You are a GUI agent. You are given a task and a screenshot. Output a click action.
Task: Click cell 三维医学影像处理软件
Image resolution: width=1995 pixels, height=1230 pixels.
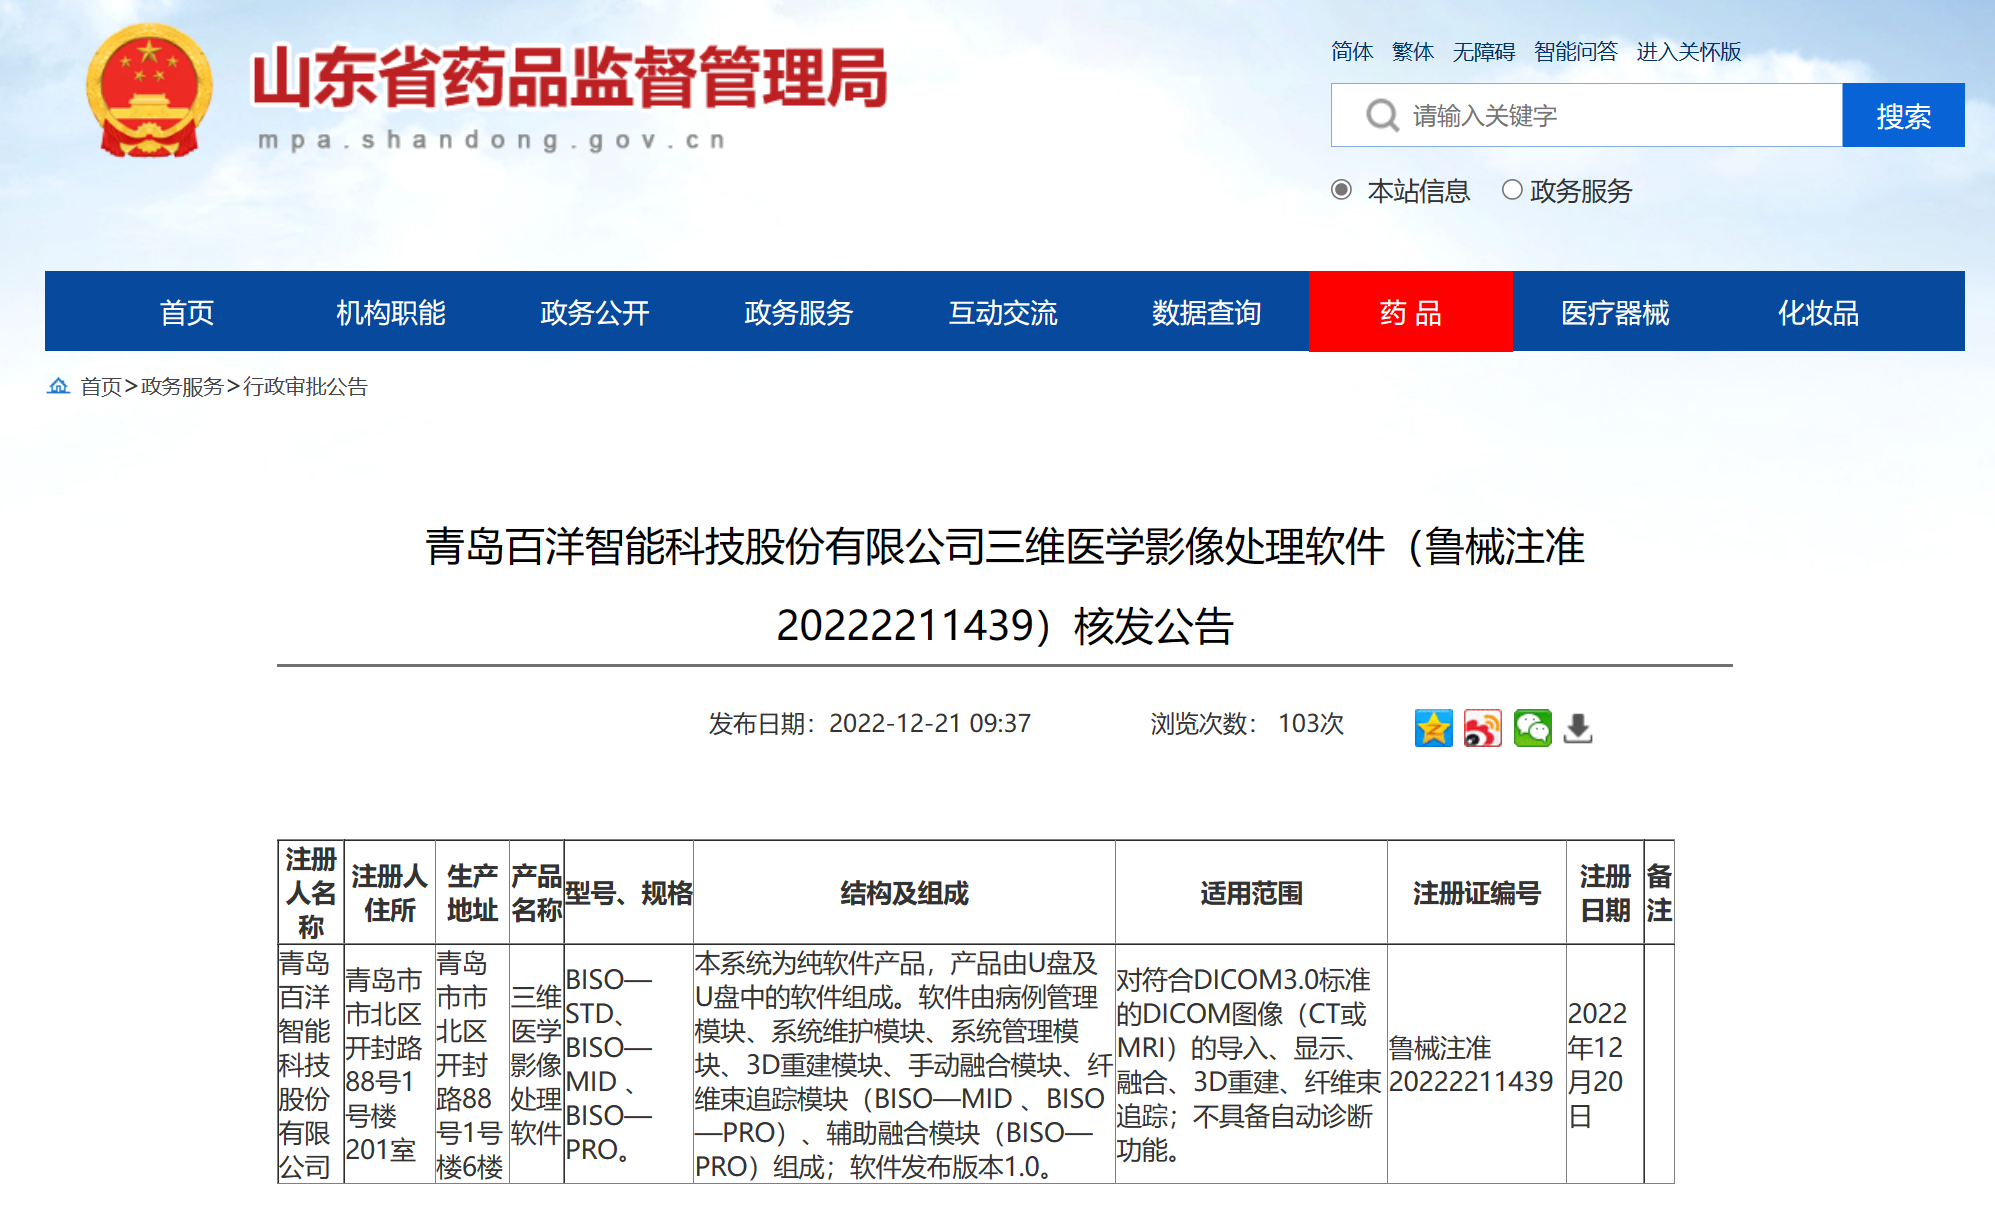point(537,1065)
